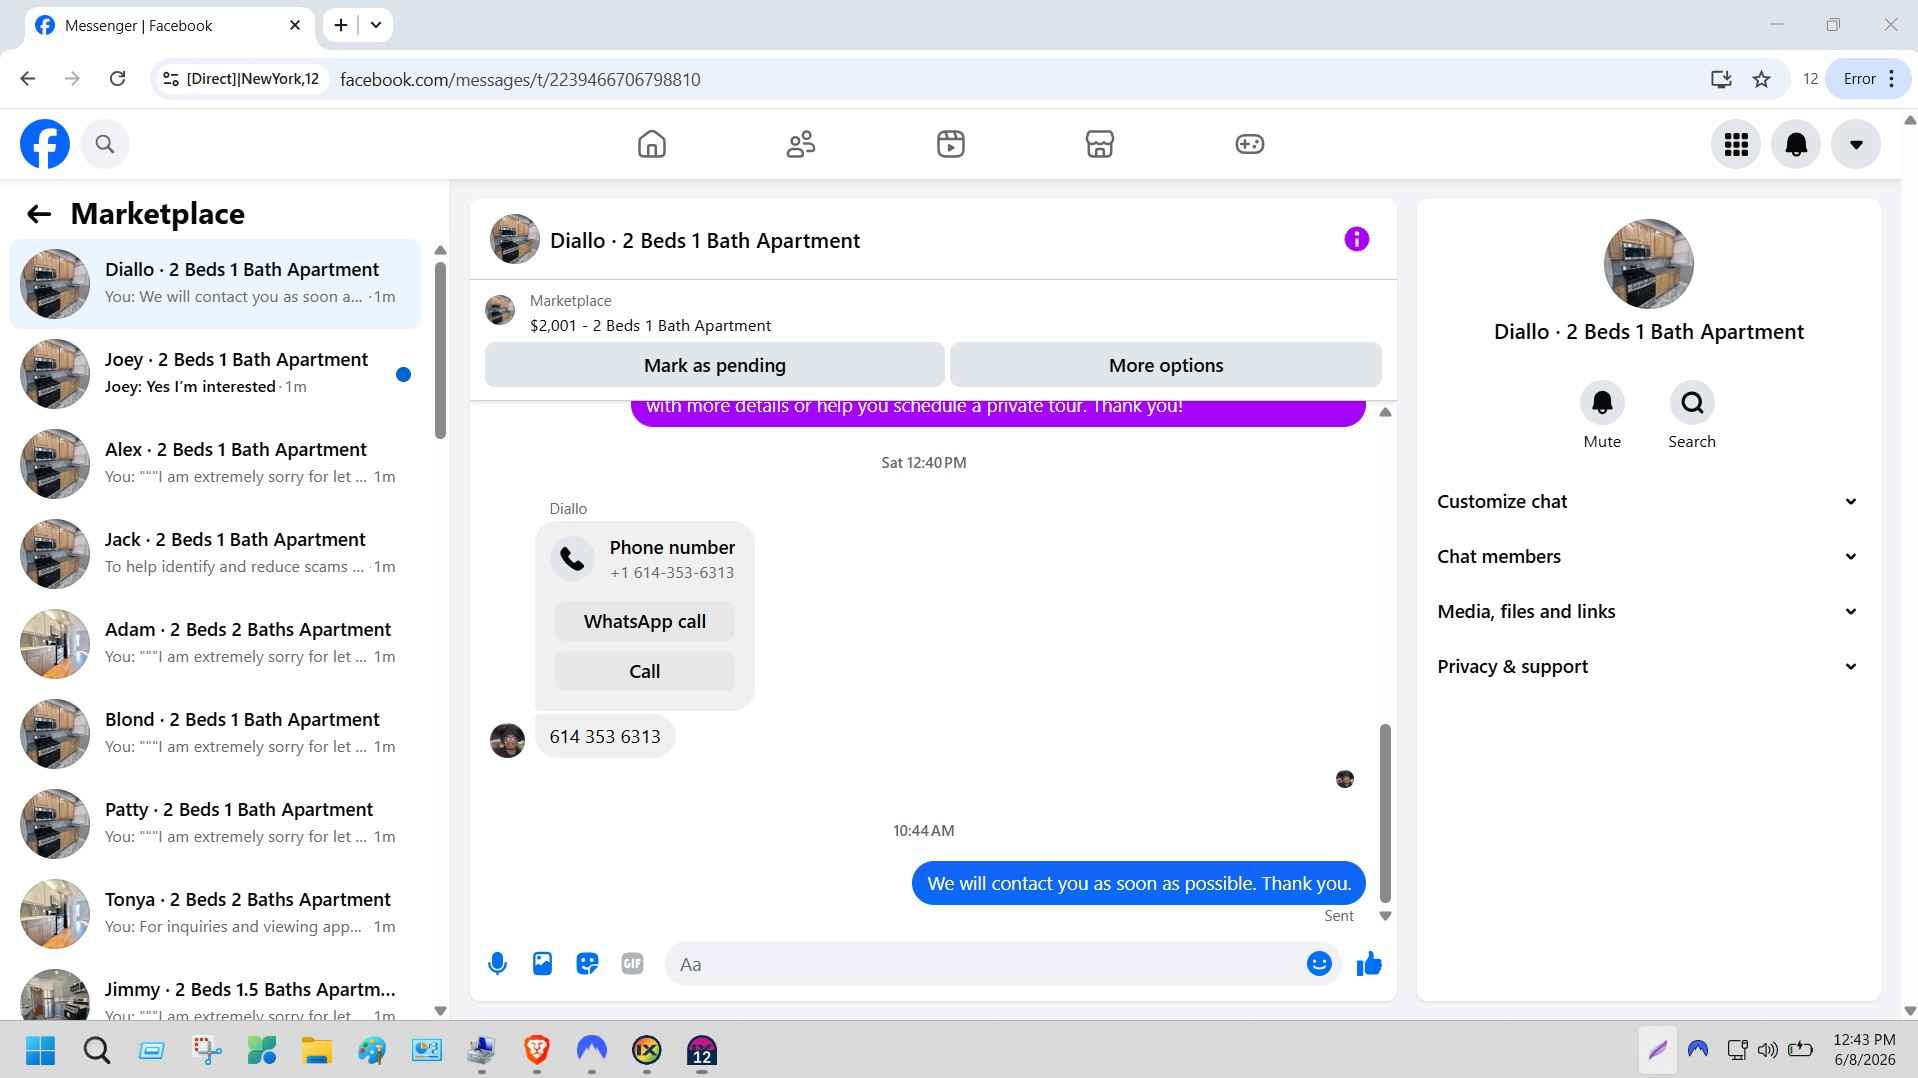1918x1078 pixels.
Task: Expand the Chat members section
Action: pyautogui.click(x=1648, y=557)
